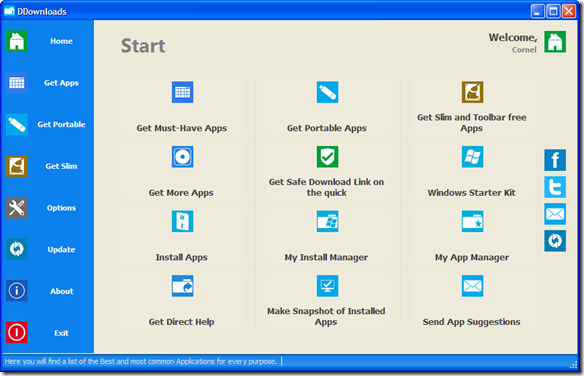
Task: Click the resize grip in status bar corner
Action: pos(574,366)
